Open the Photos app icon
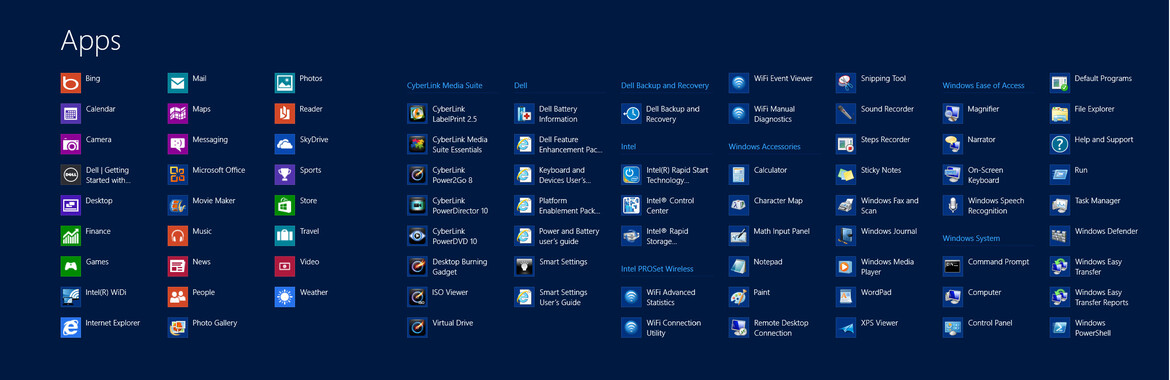The image size is (1170, 380). click(285, 83)
